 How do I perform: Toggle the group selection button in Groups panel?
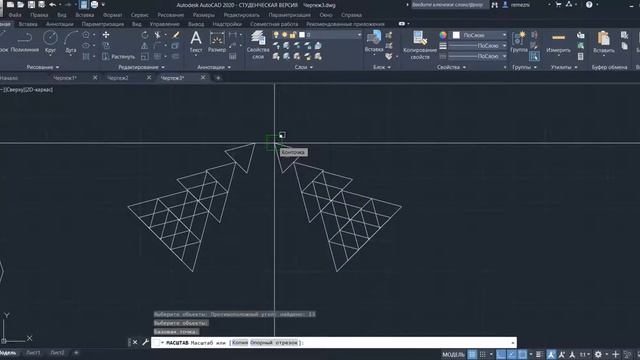tap(534, 56)
